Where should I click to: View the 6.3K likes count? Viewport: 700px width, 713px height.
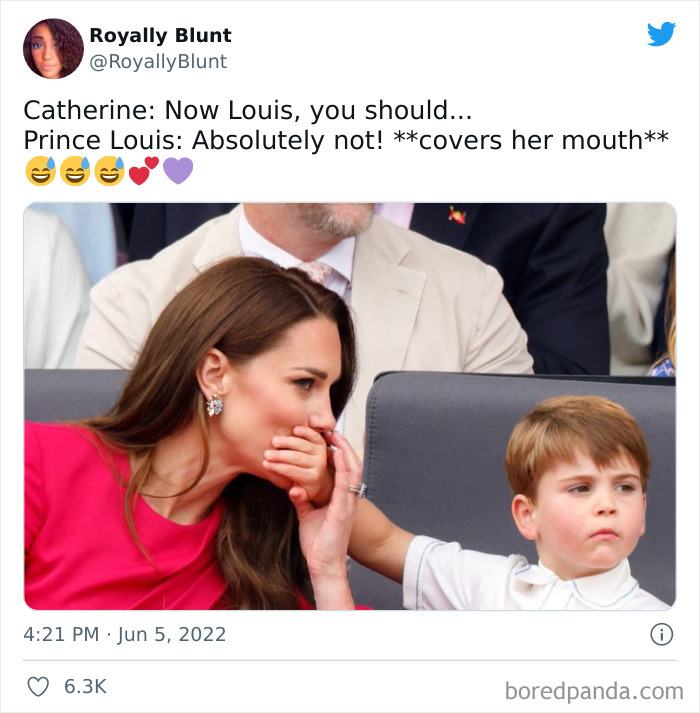(x=86, y=686)
